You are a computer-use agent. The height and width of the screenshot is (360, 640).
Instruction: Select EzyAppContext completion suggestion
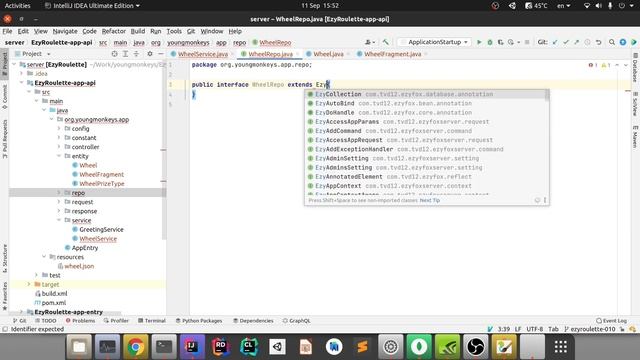pyautogui.click(x=424, y=186)
